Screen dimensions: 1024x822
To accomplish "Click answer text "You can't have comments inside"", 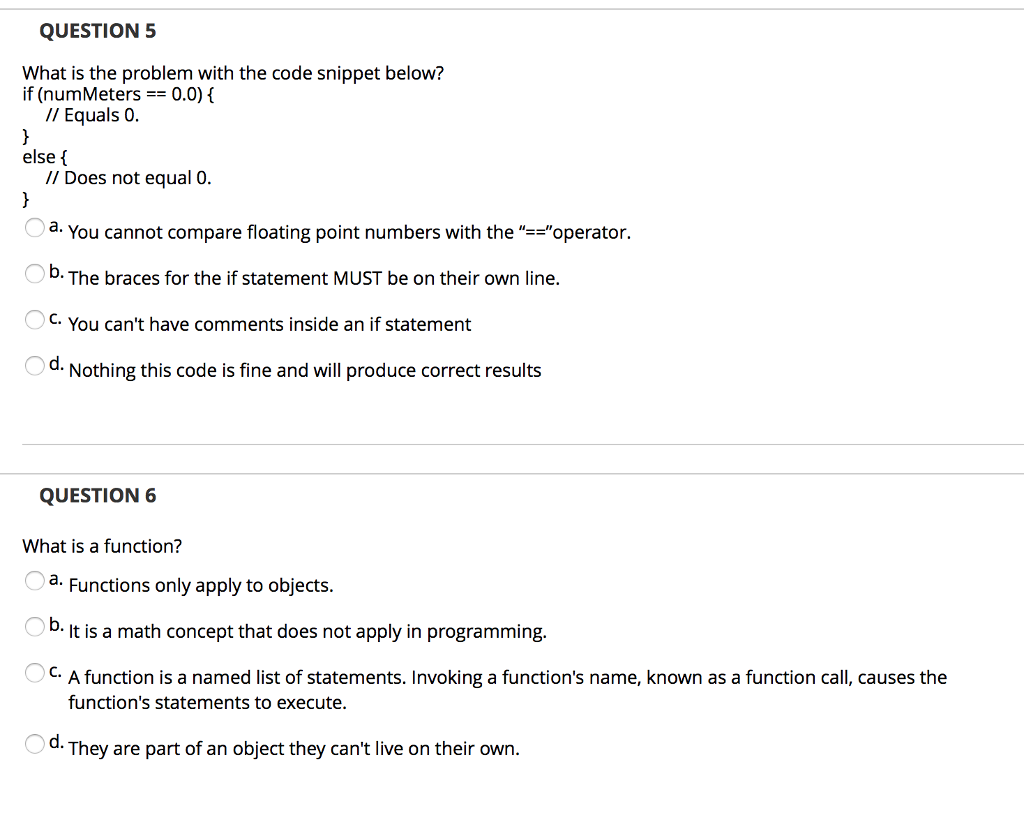I will [x=269, y=325].
